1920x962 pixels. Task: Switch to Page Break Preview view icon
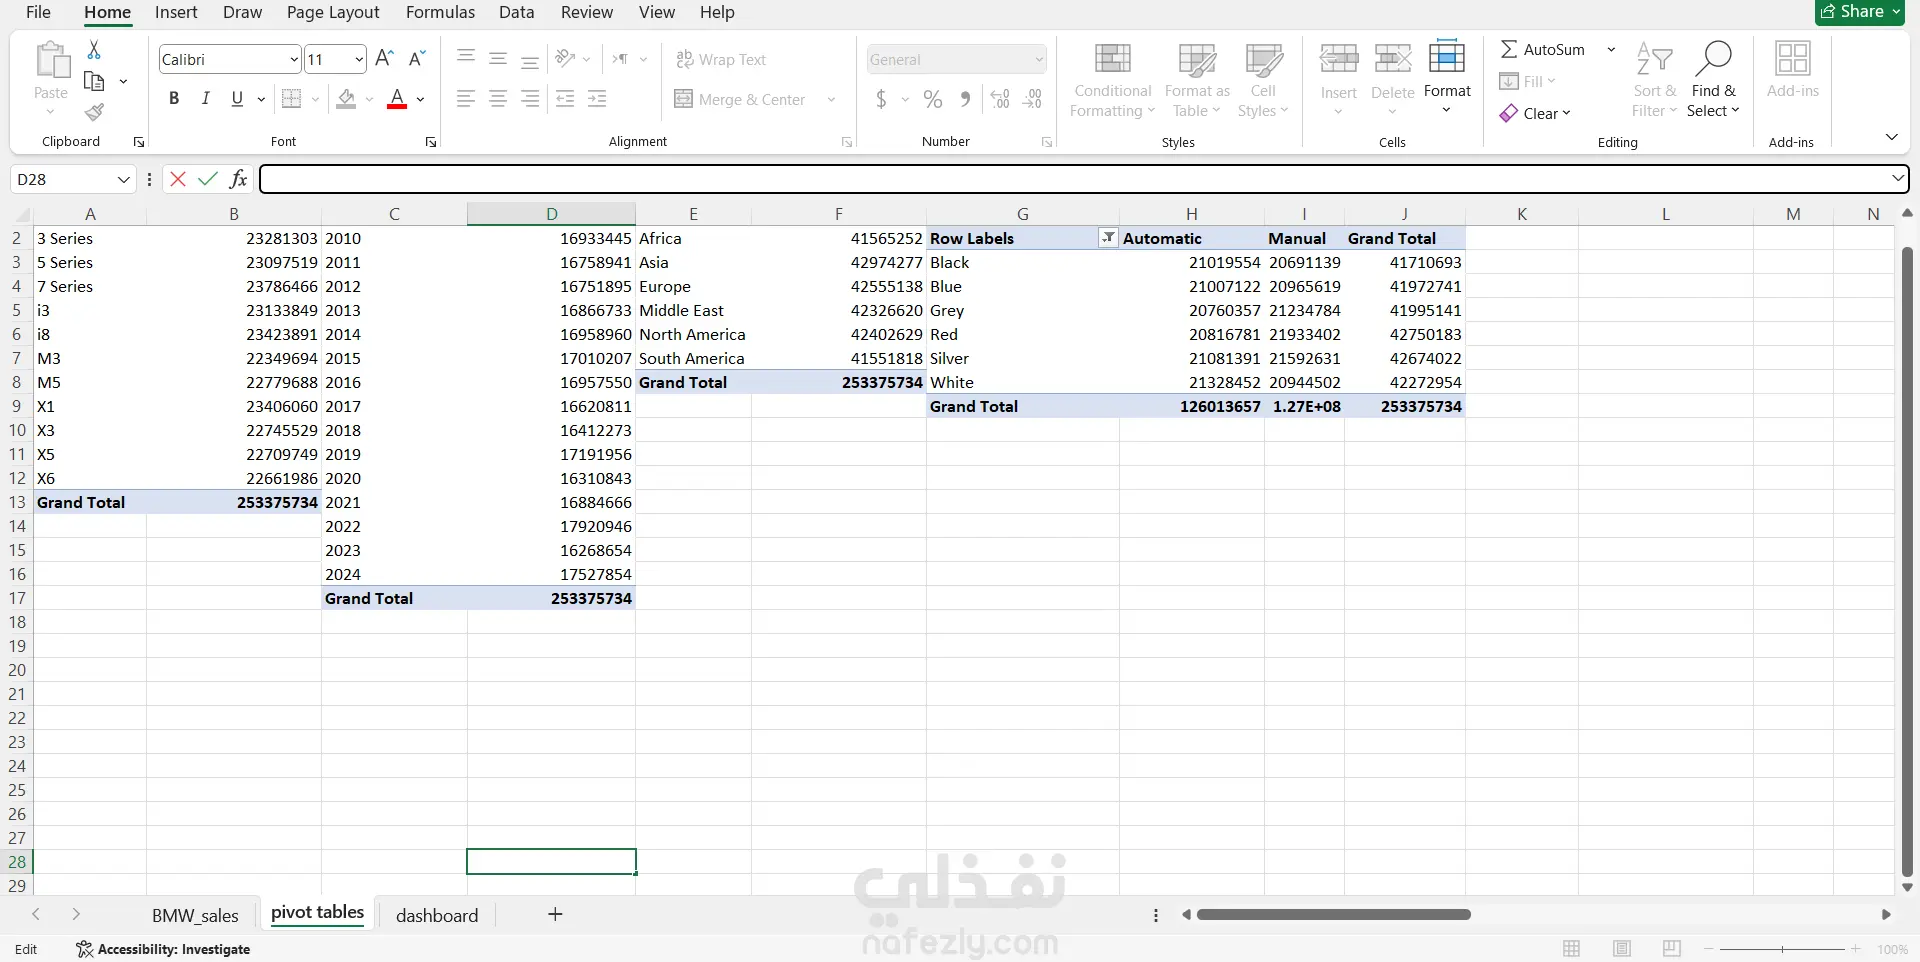tap(1671, 949)
